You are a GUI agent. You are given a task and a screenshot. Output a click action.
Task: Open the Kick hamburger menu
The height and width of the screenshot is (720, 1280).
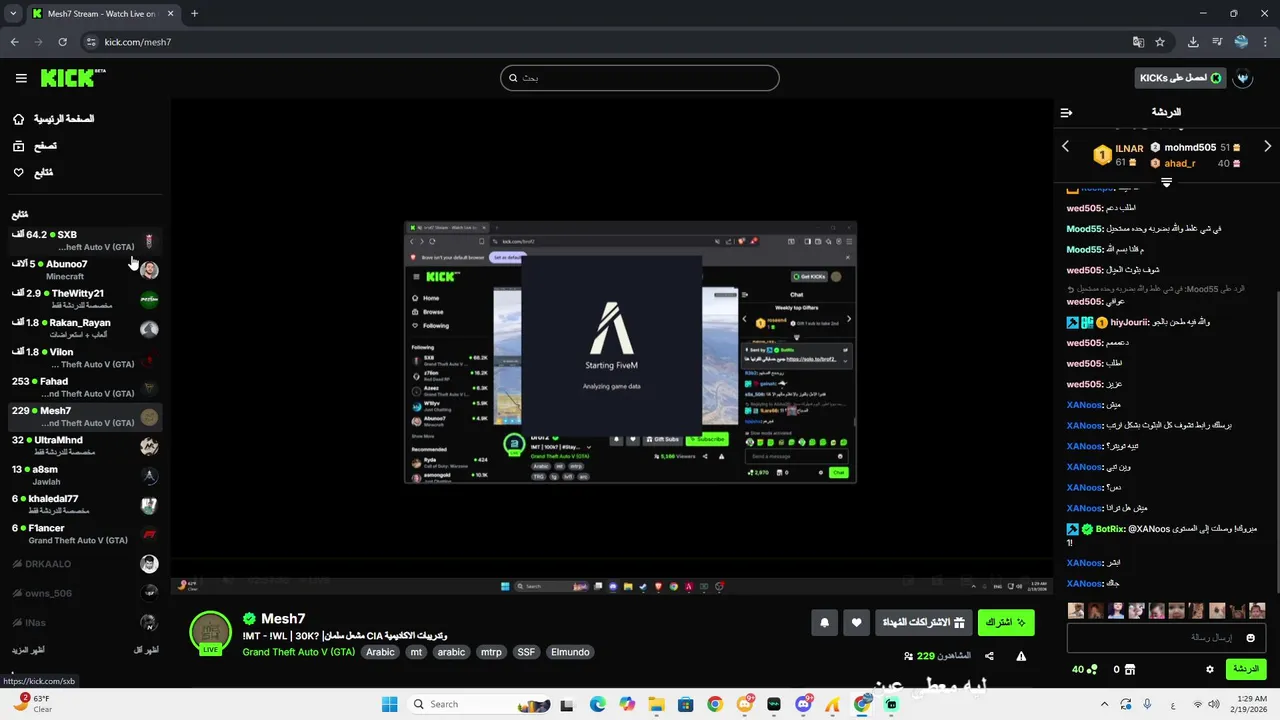pos(21,78)
